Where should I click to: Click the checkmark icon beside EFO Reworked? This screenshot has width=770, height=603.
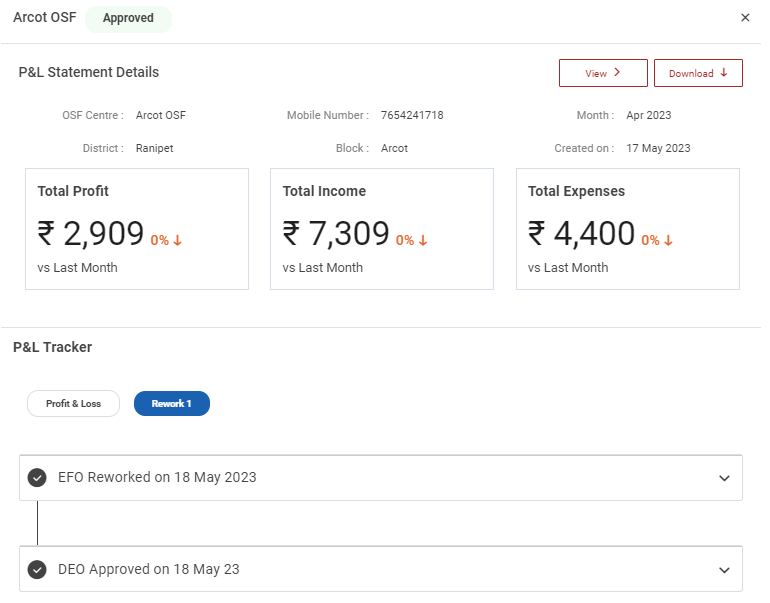(x=37, y=478)
